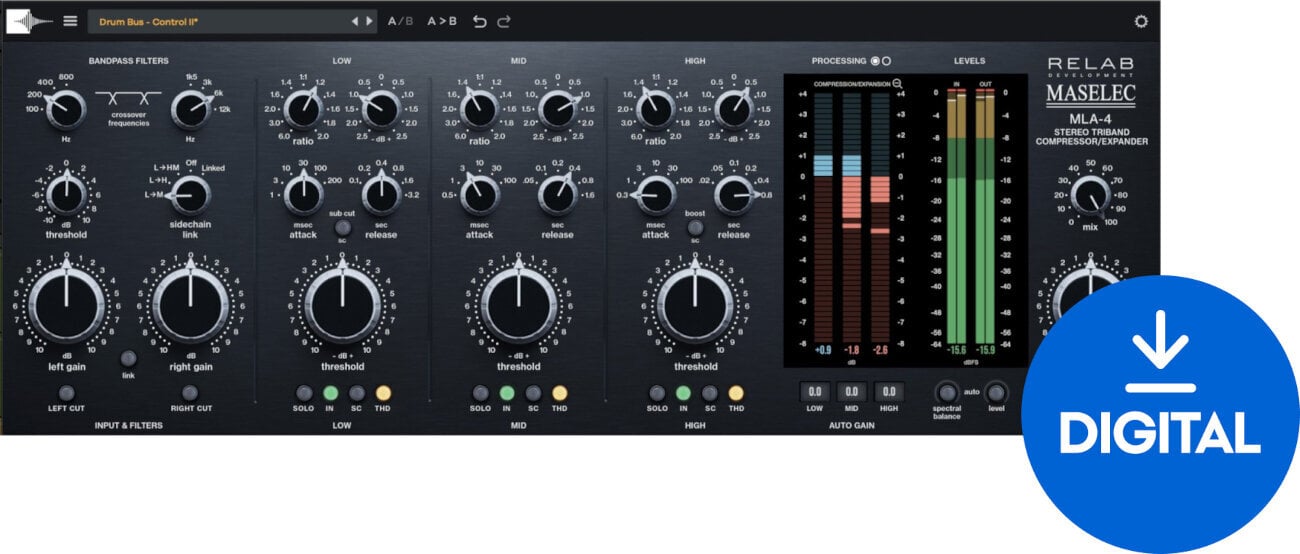Click the mix percentage knob
Screen dimensions: 1300x554
point(1089,194)
